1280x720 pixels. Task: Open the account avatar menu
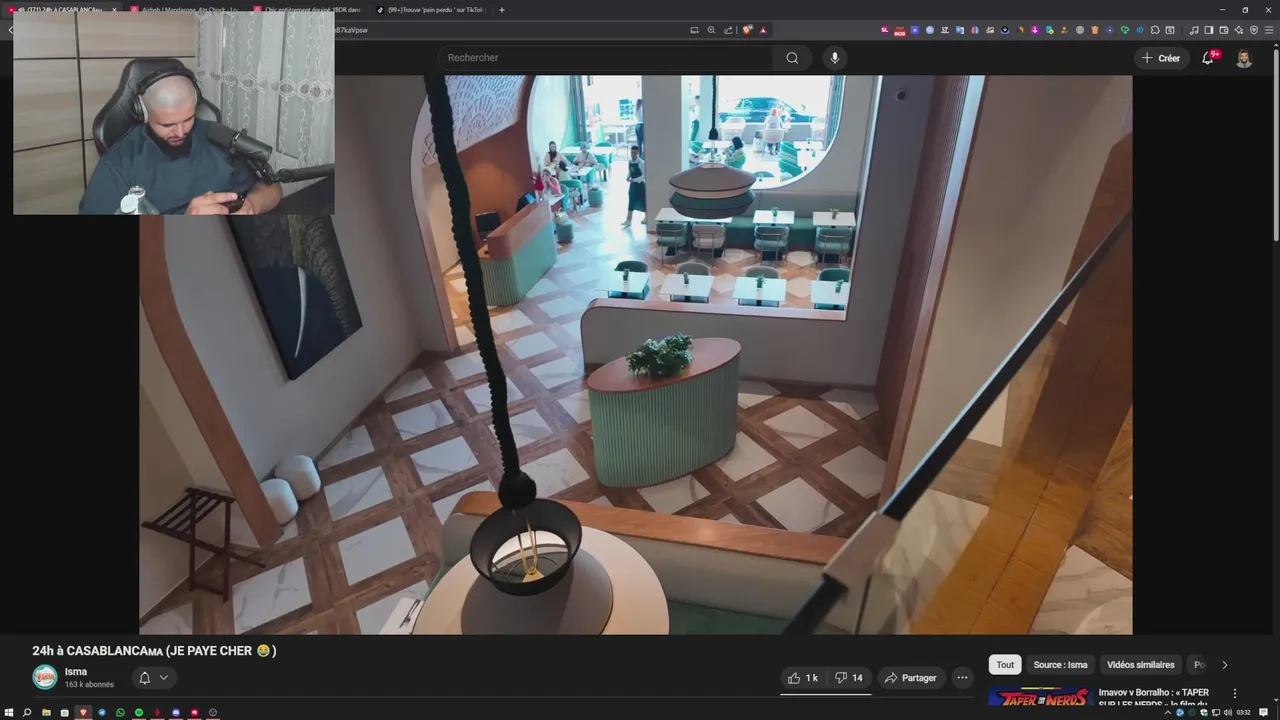[x=1244, y=58]
